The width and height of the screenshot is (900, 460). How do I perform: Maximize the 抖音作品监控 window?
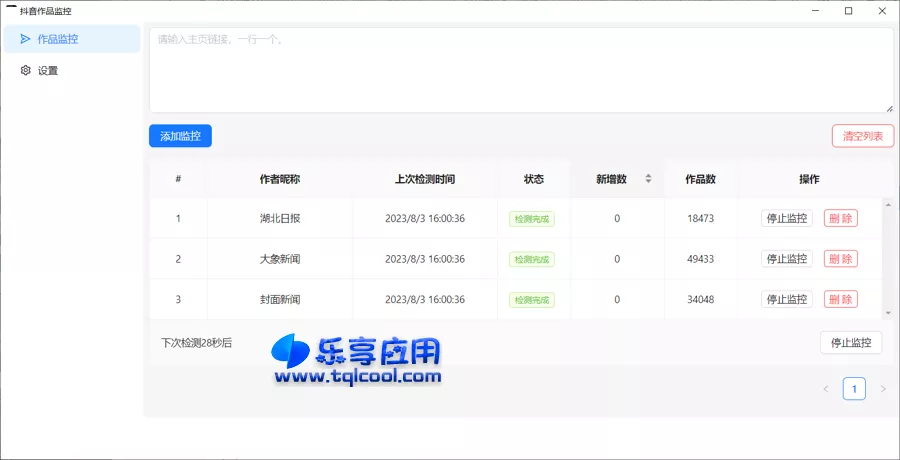pos(848,10)
